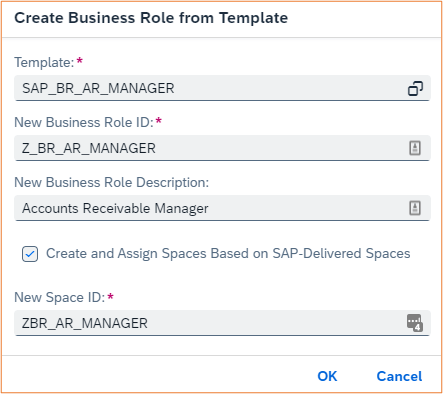This screenshot has width=443, height=394.
Task: Confirm the dialog with OK
Action: click(x=327, y=376)
